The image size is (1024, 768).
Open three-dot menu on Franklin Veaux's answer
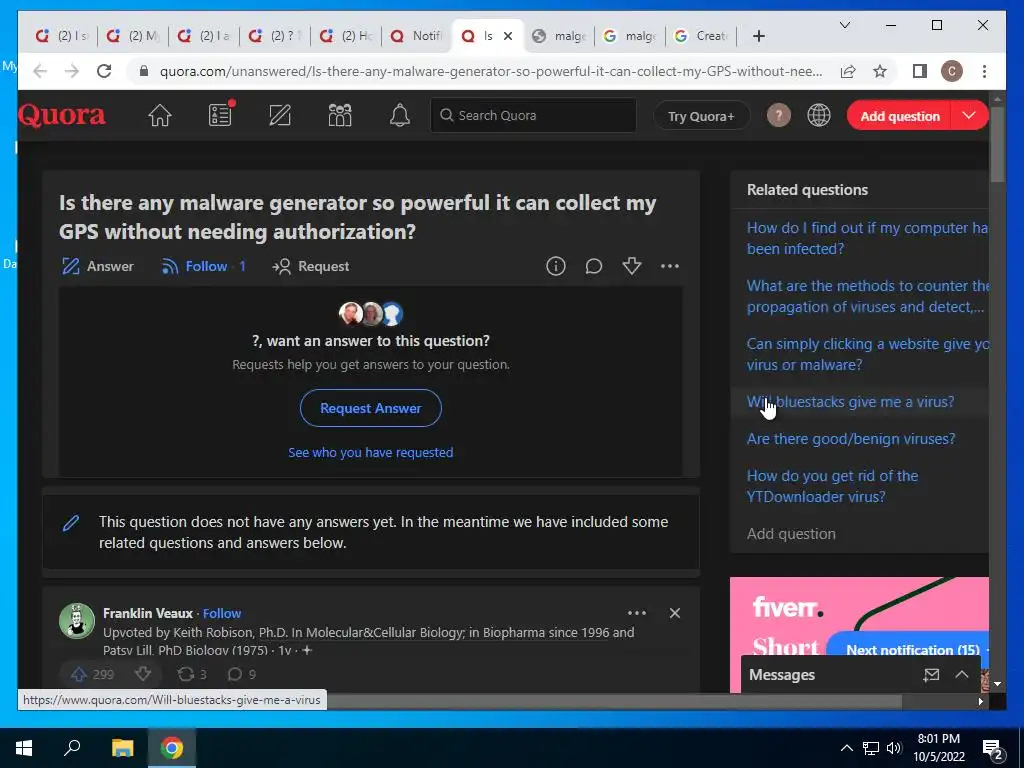point(637,613)
